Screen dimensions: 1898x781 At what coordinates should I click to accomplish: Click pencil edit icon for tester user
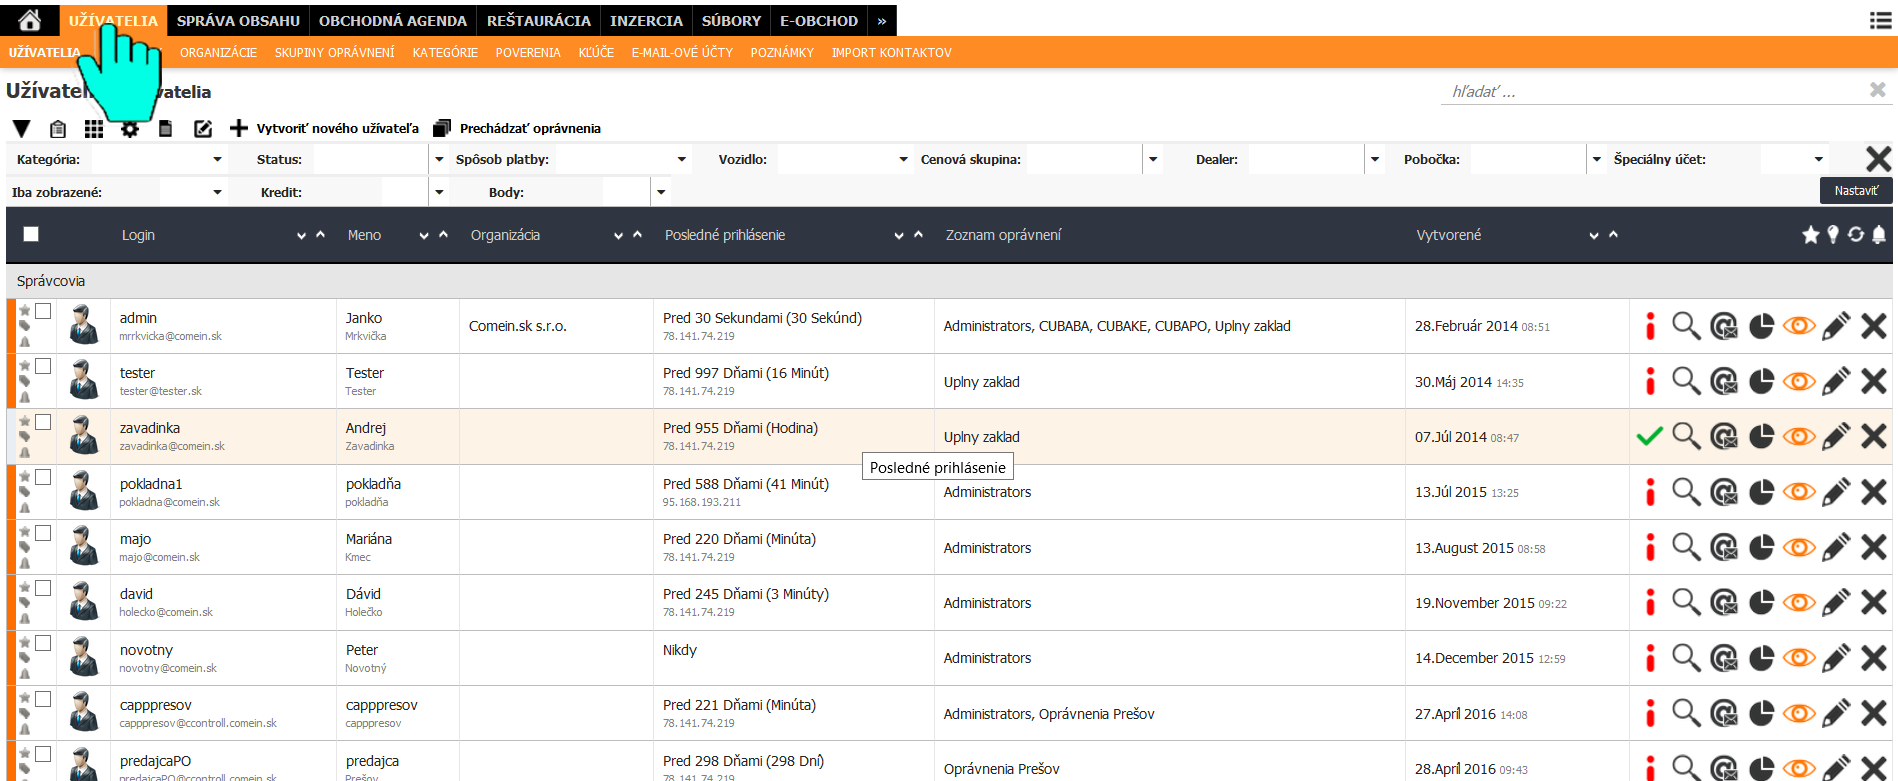click(1836, 381)
